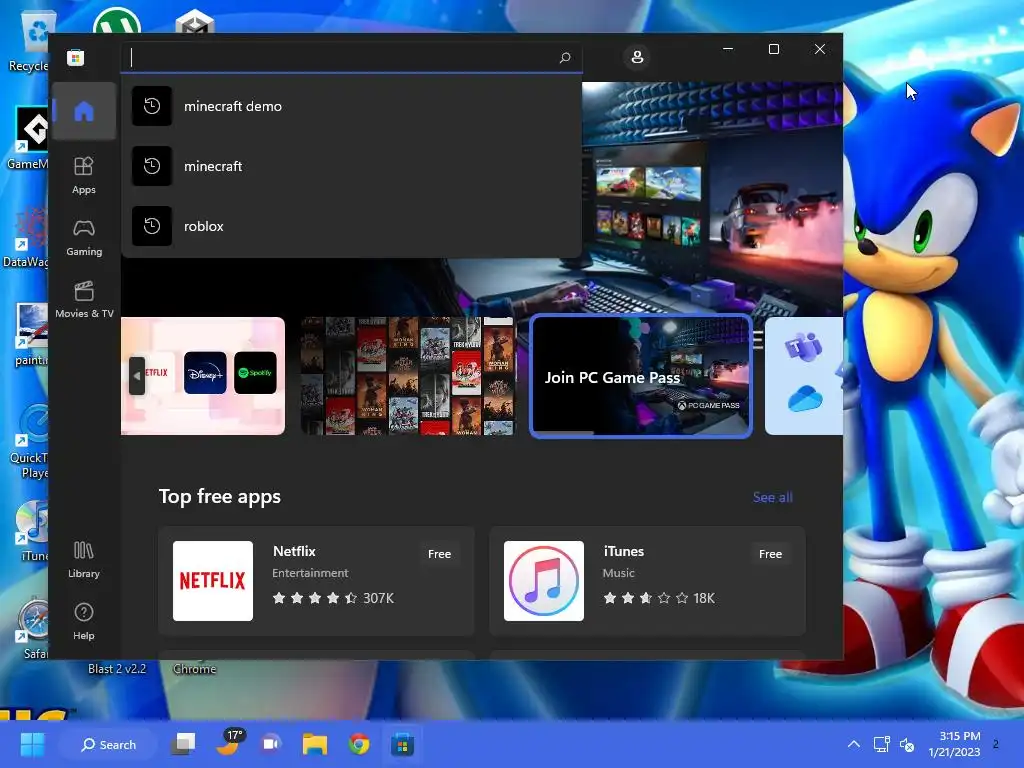1024x768 pixels.
Task: Open weather widget on taskbar
Action: [x=229, y=743]
